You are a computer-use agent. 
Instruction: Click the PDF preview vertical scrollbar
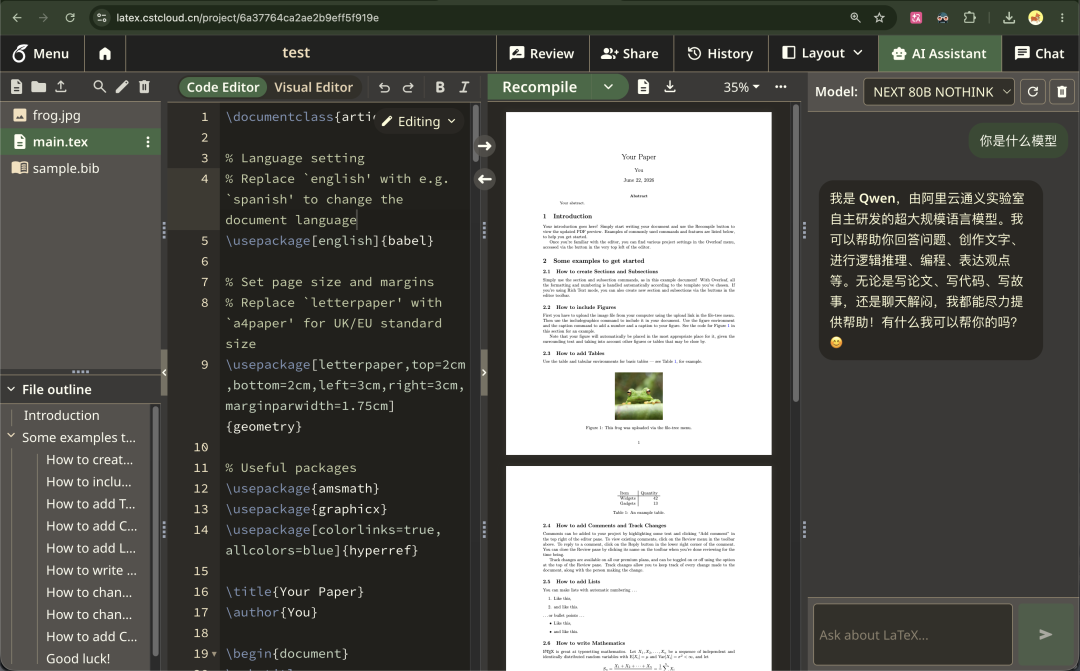pos(796,253)
